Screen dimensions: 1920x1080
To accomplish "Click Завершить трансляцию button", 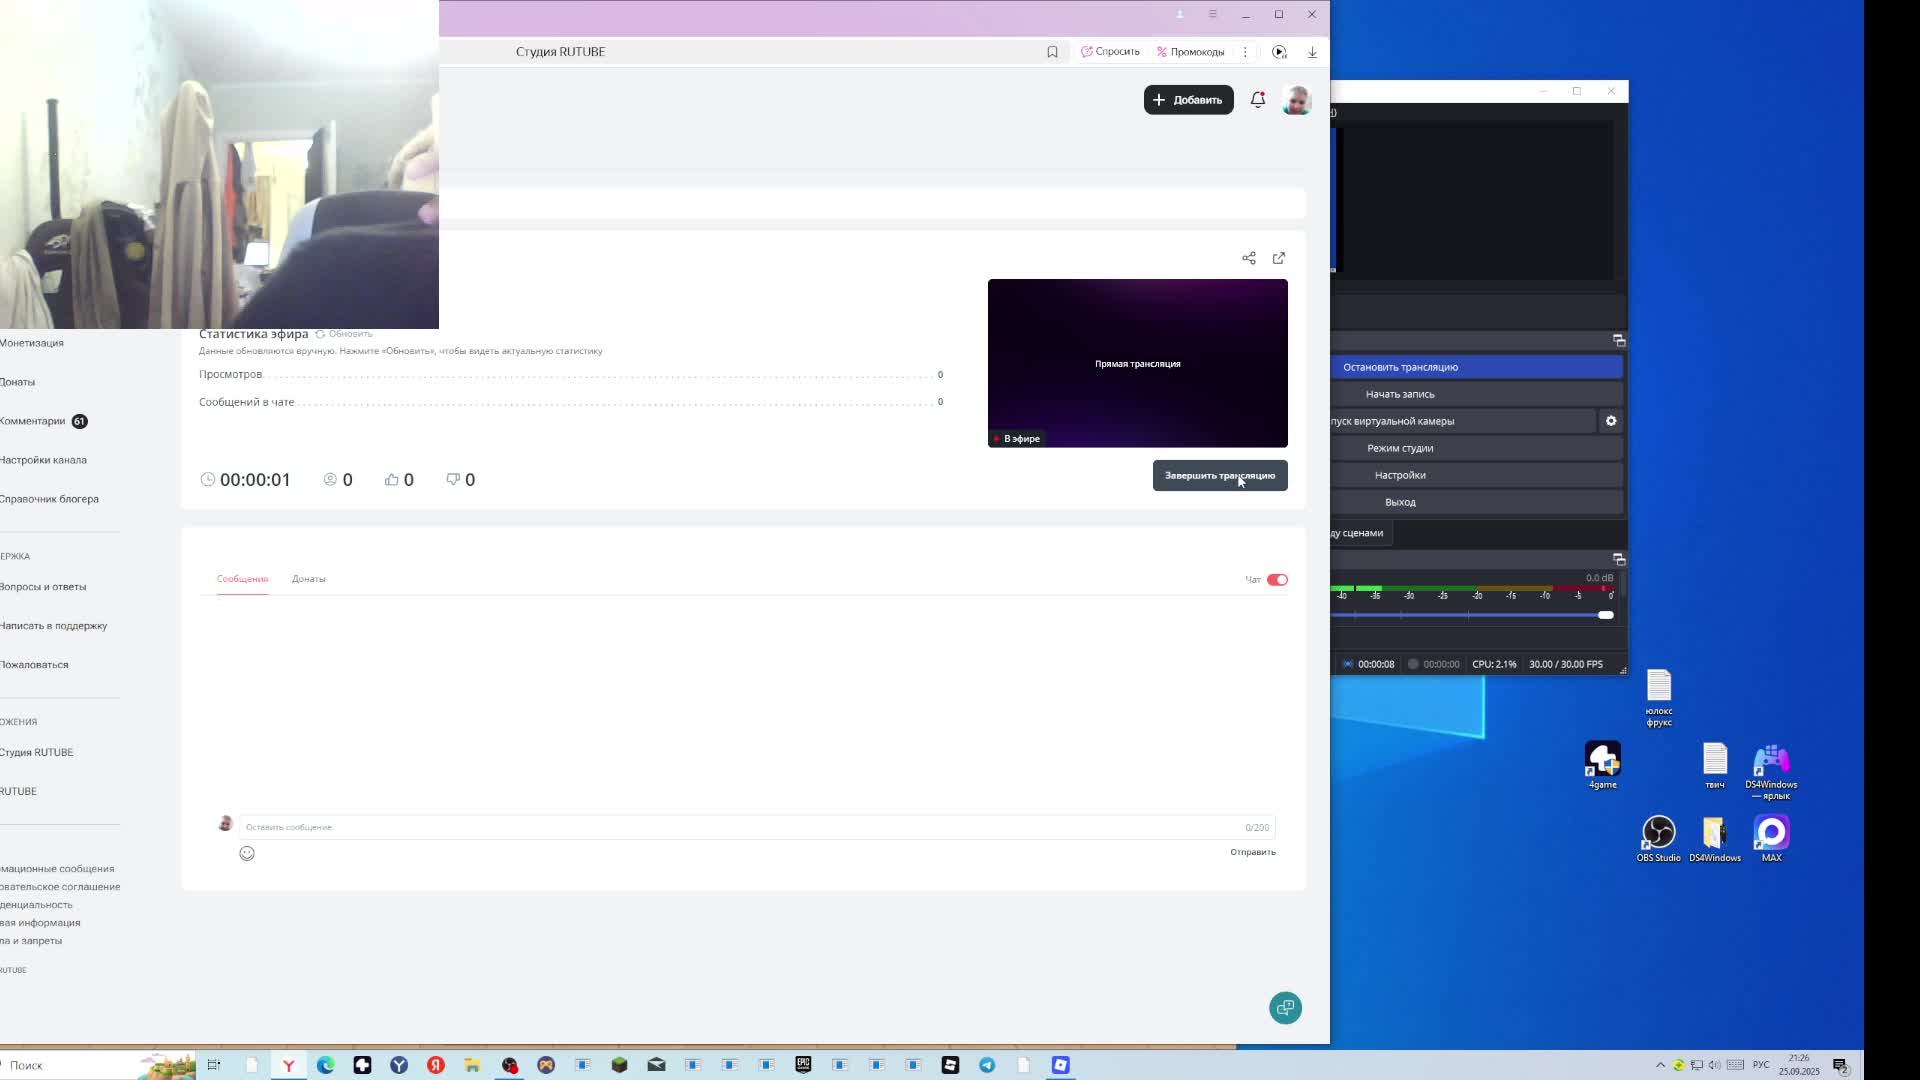I will coord(1219,476).
